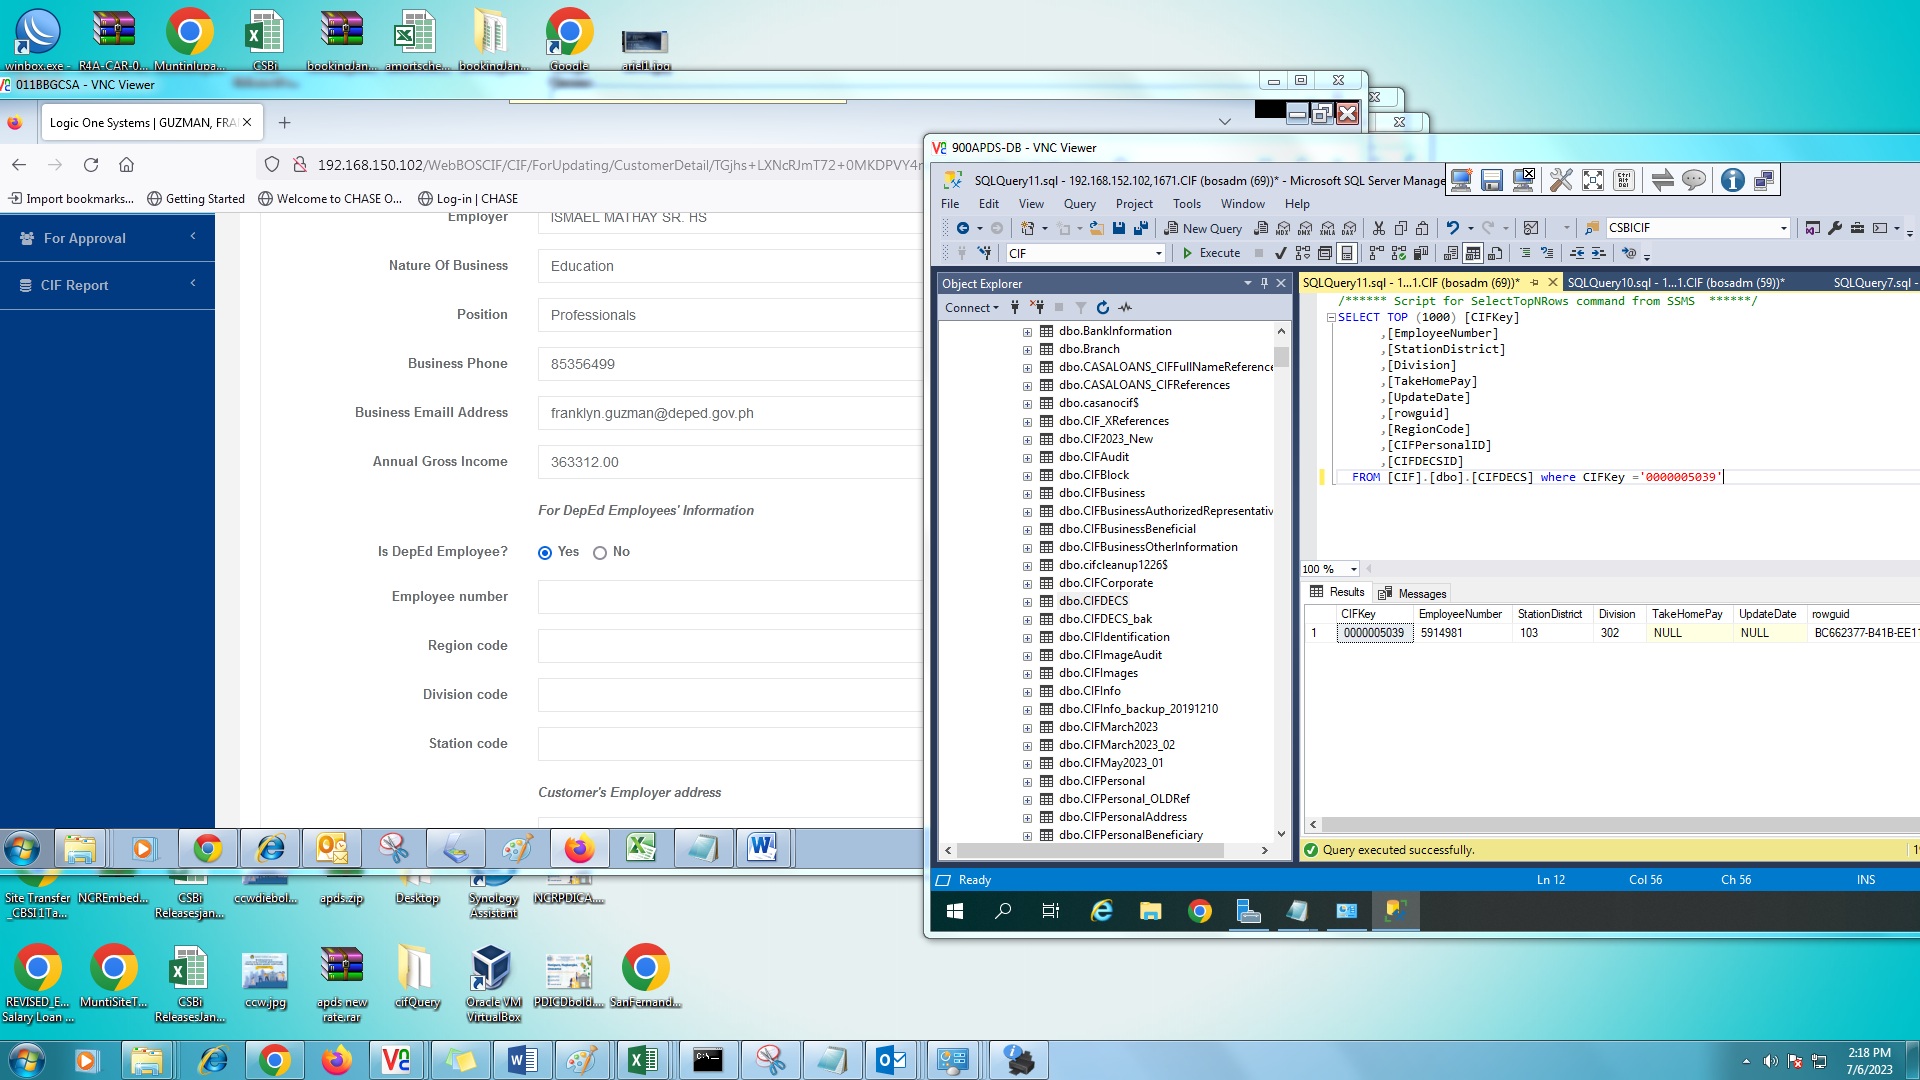Viewport: 1920px width, 1080px height.
Task: Toggle VNC full screen mode icon
Action: 1593,180
